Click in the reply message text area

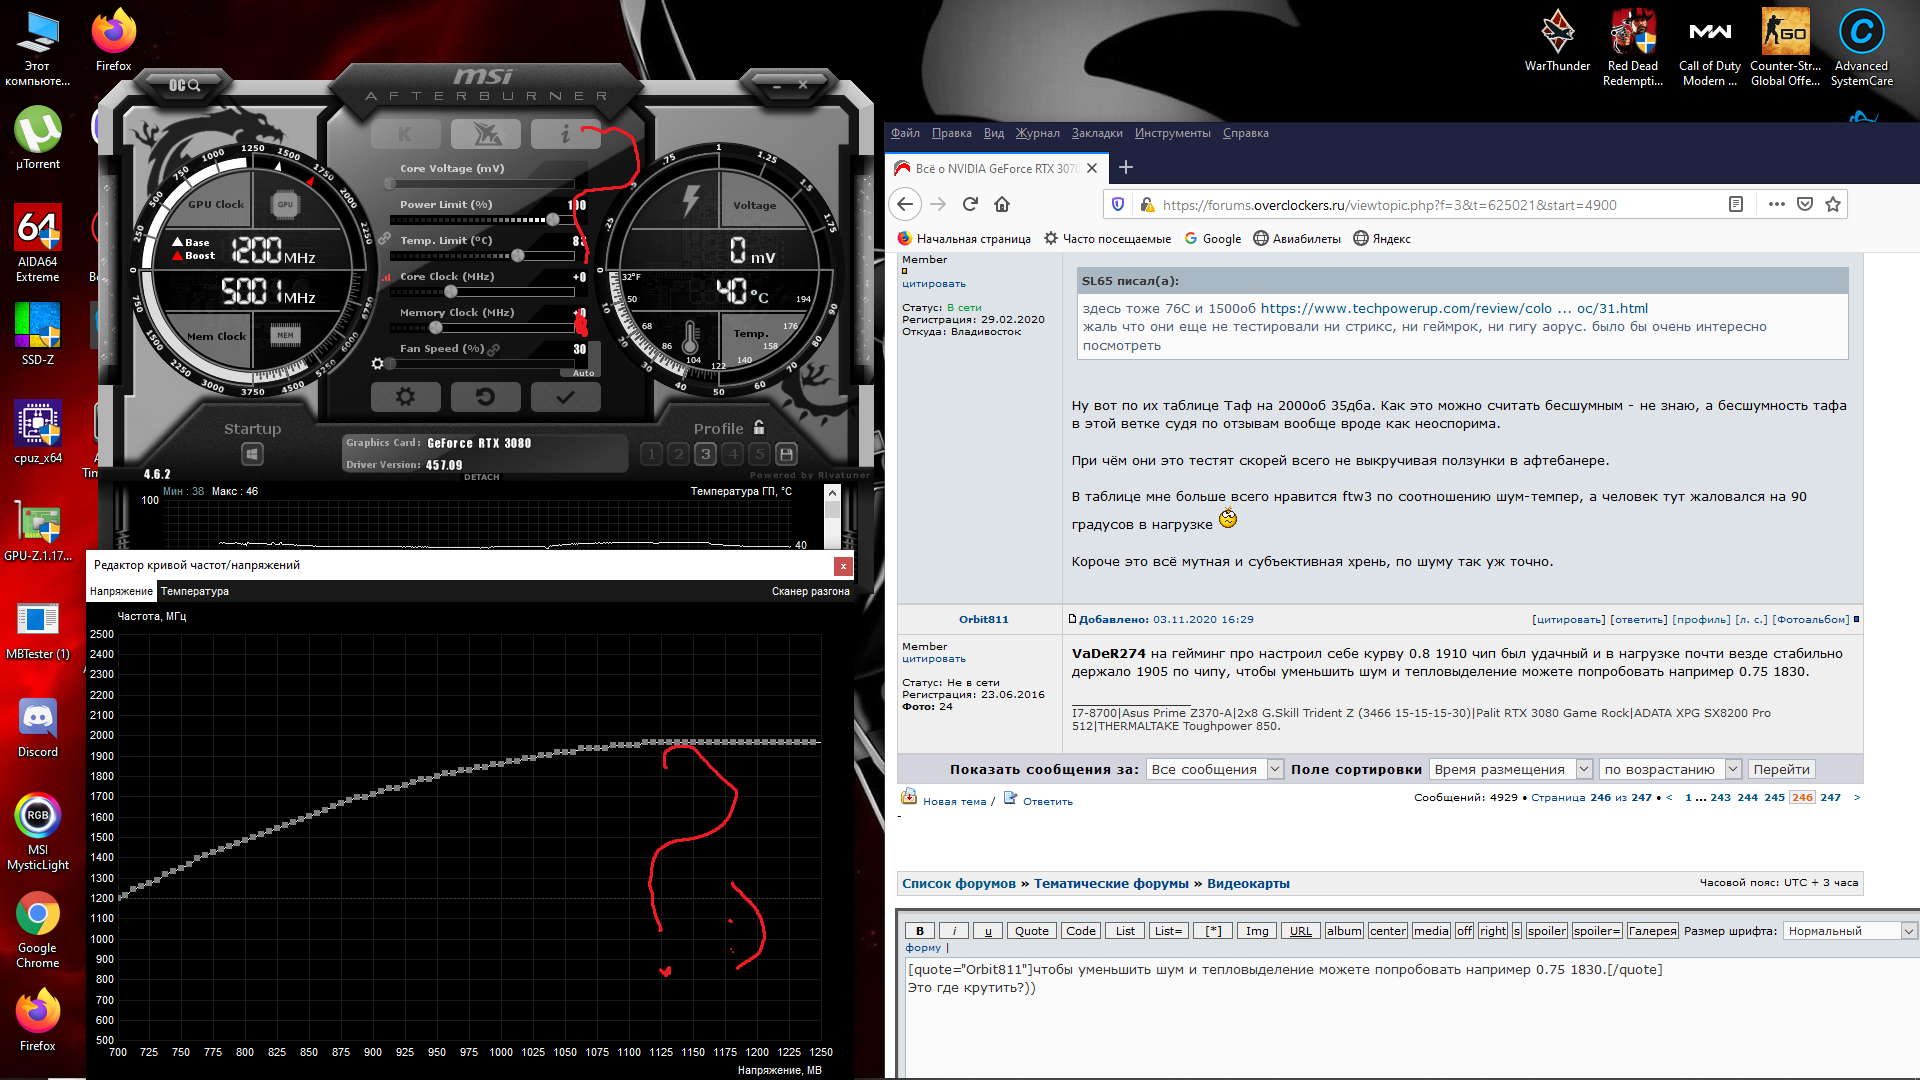(x=1400, y=1030)
